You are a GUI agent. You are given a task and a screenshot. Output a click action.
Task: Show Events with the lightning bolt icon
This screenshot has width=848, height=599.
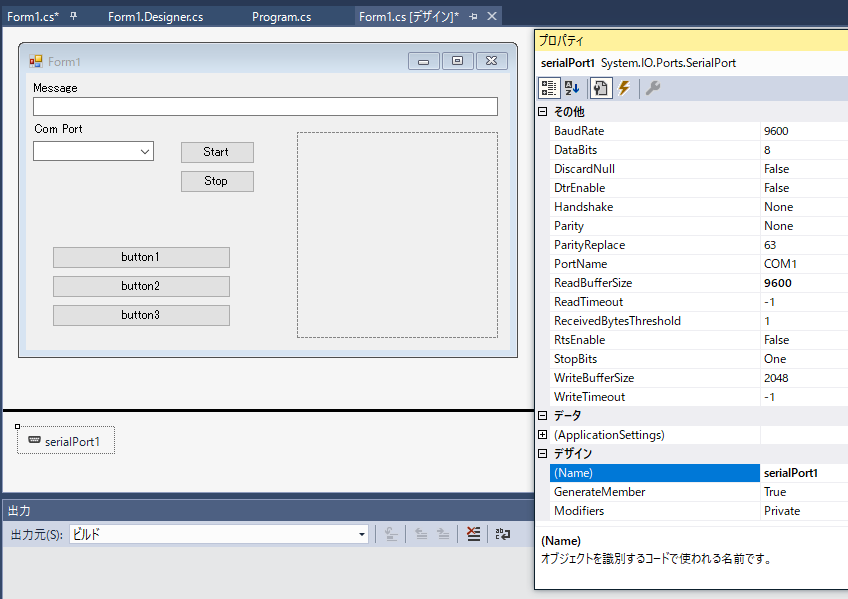[x=624, y=88]
